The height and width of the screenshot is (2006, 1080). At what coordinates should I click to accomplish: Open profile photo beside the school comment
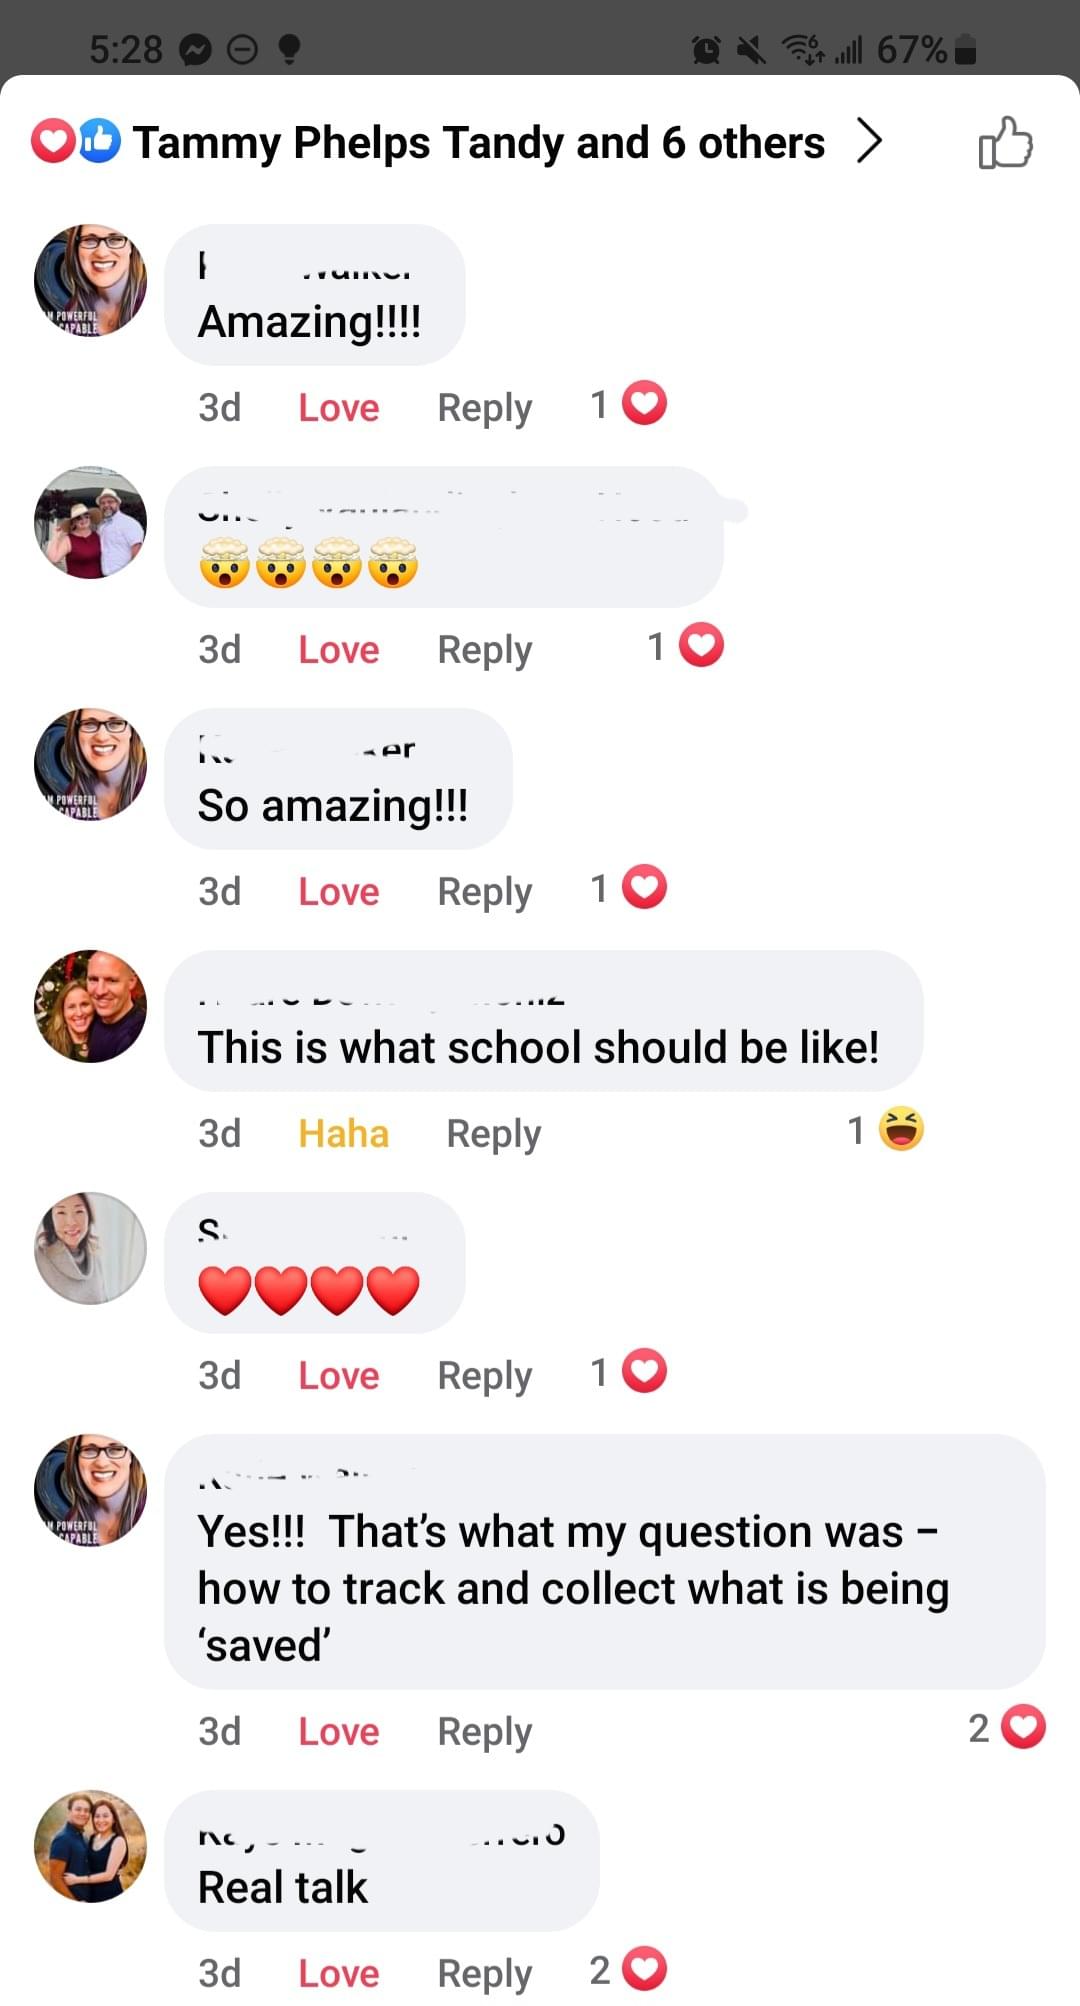[90, 1006]
